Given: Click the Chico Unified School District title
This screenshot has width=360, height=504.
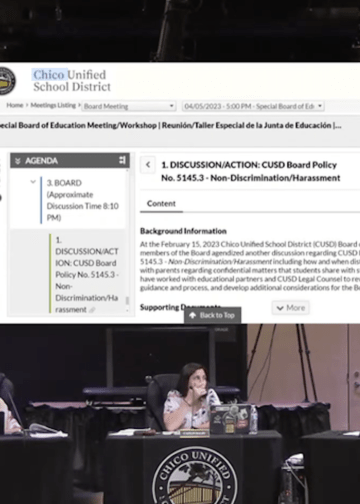Looking at the screenshot, I should pos(72,81).
